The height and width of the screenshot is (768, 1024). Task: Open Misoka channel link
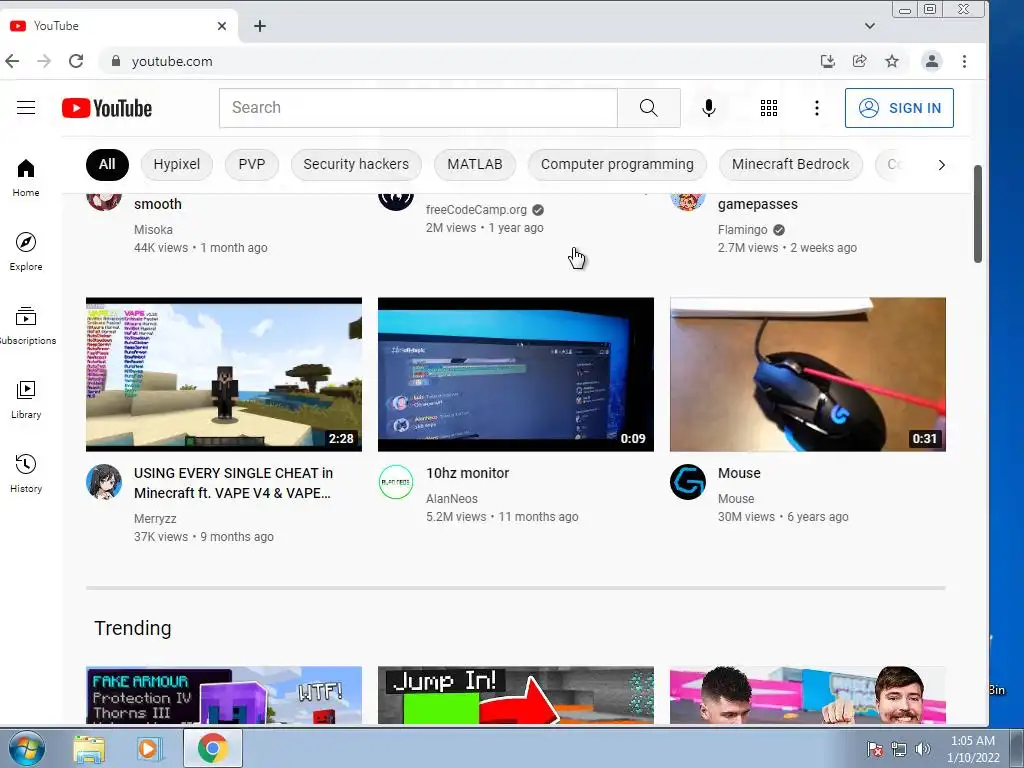point(153,230)
